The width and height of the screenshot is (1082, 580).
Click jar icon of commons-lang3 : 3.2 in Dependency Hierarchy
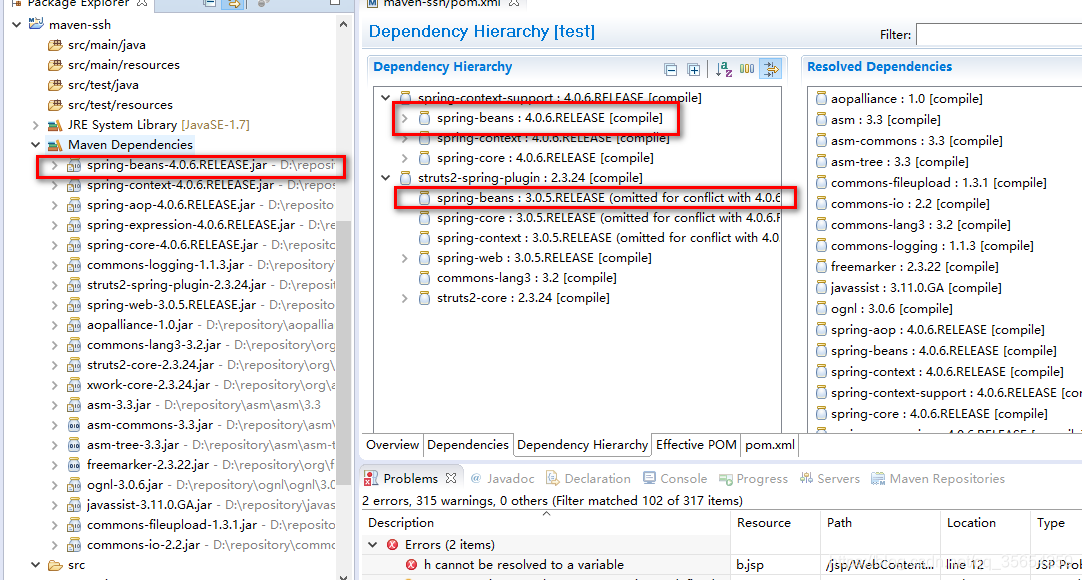[424, 278]
